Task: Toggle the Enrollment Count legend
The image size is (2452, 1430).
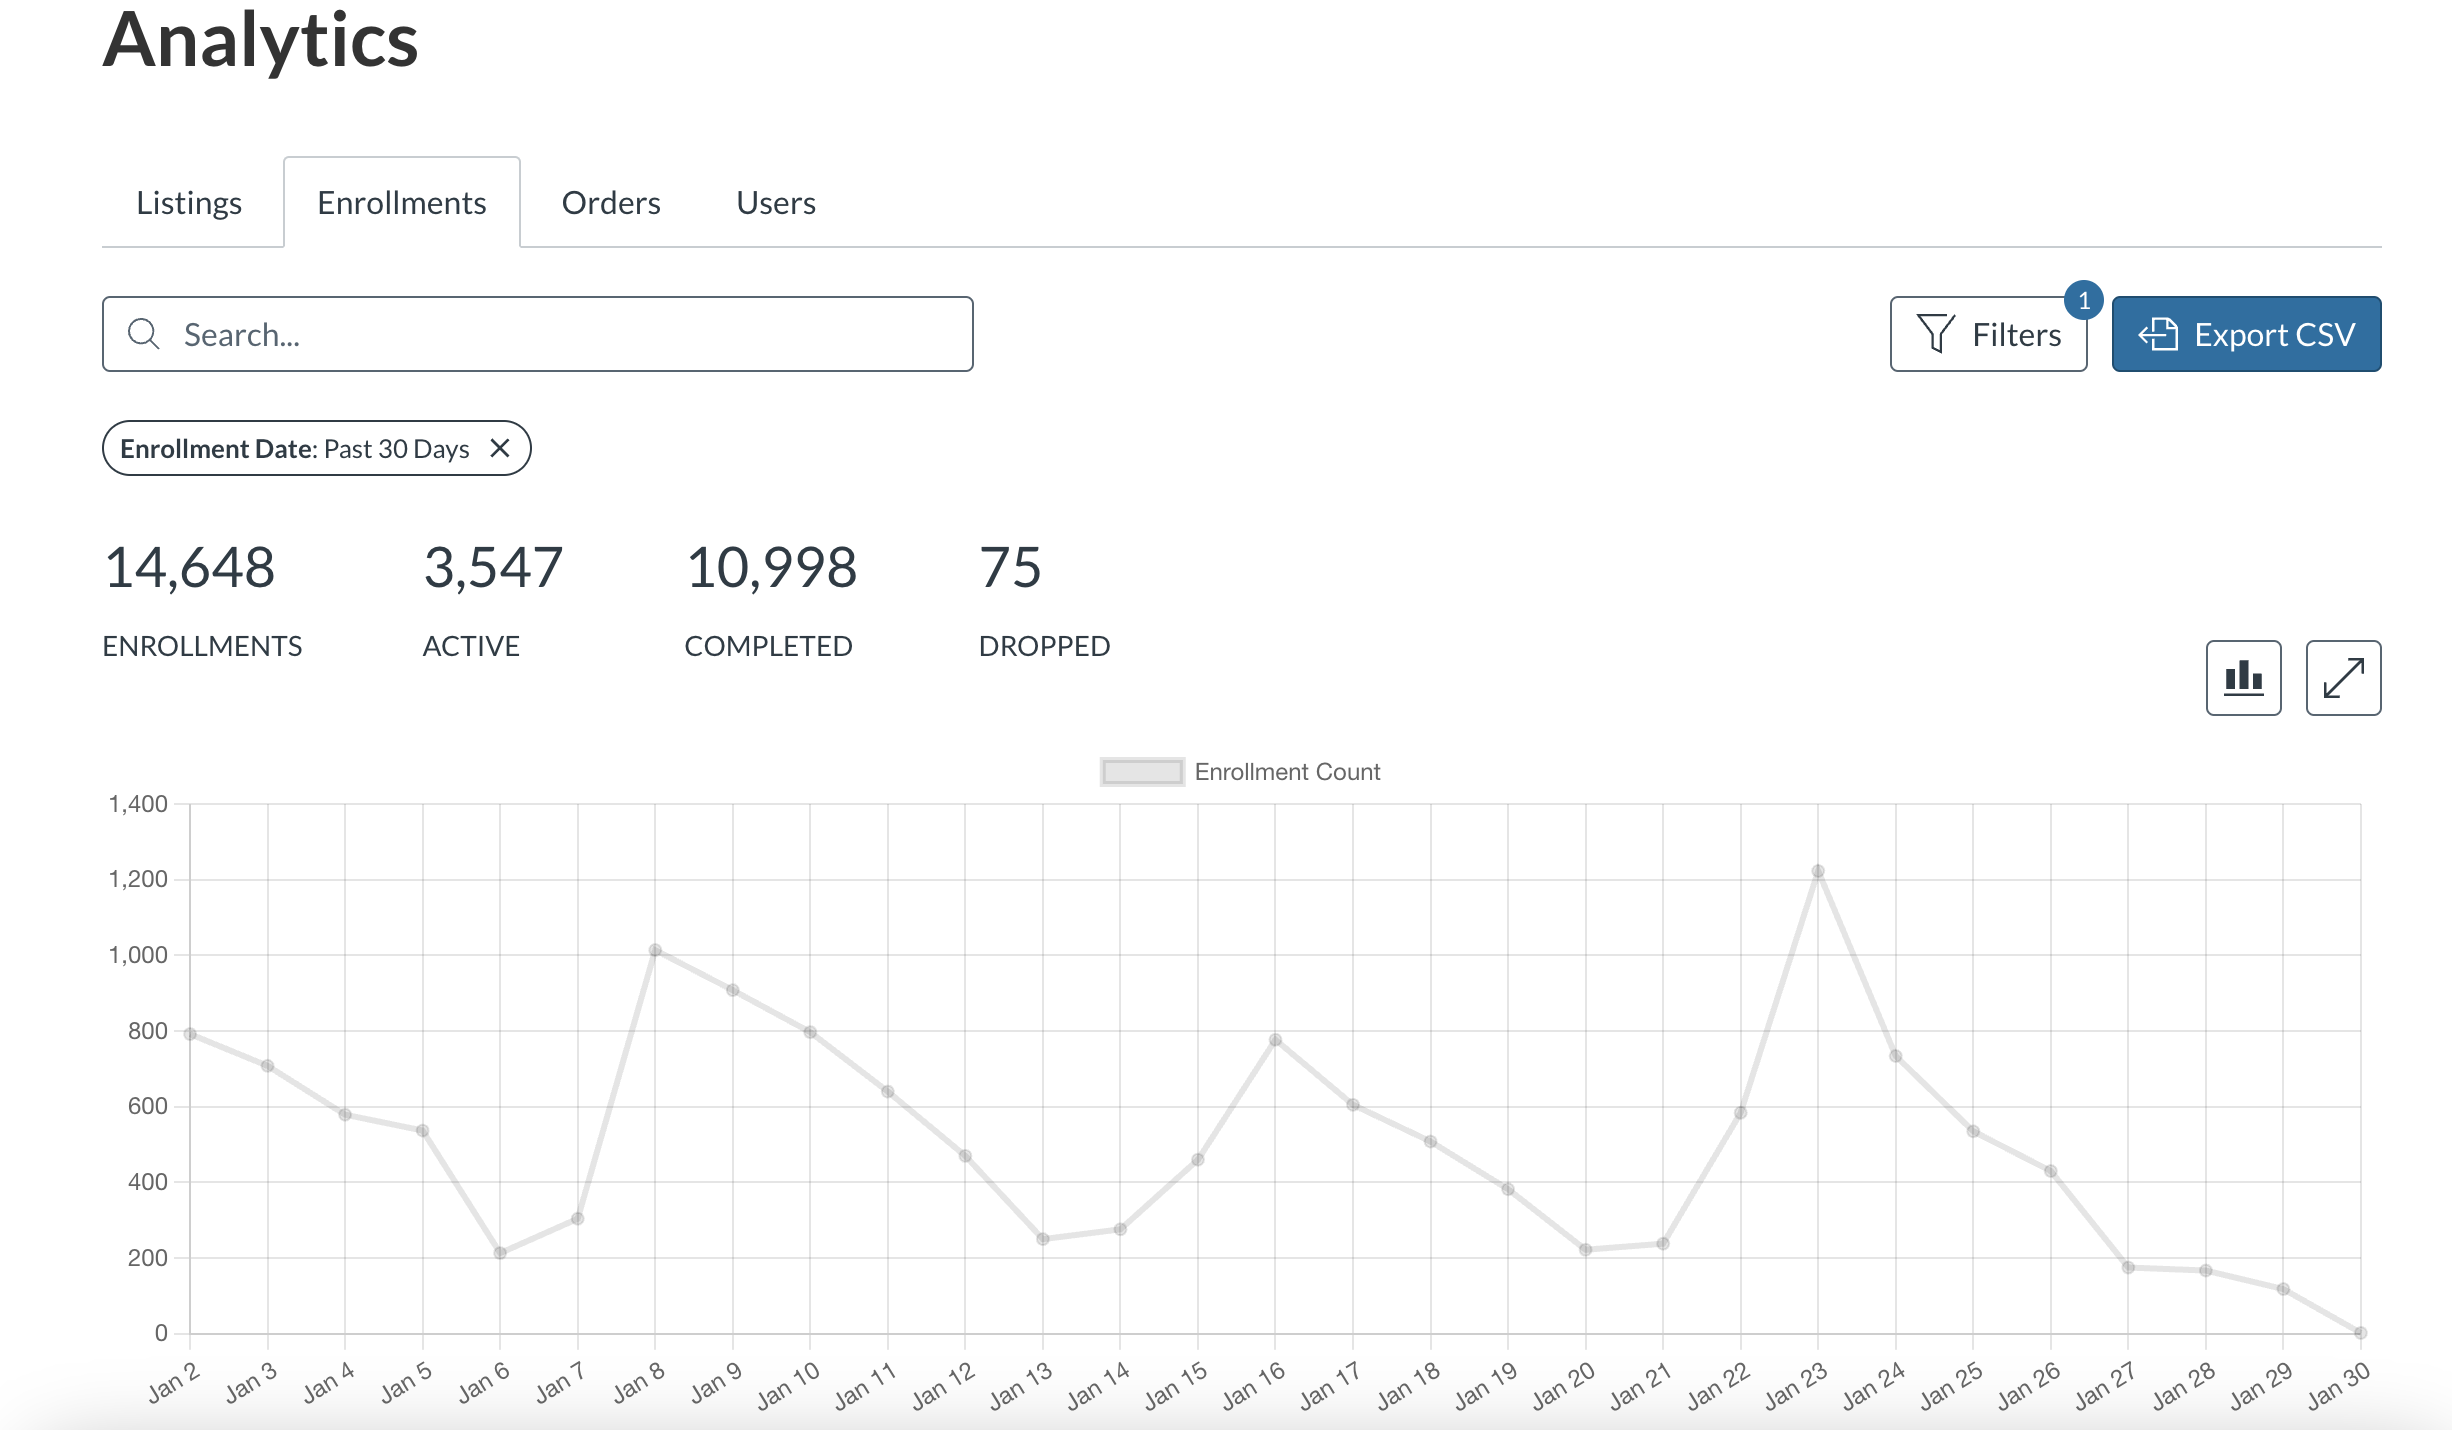Action: pyautogui.click(x=1240, y=771)
